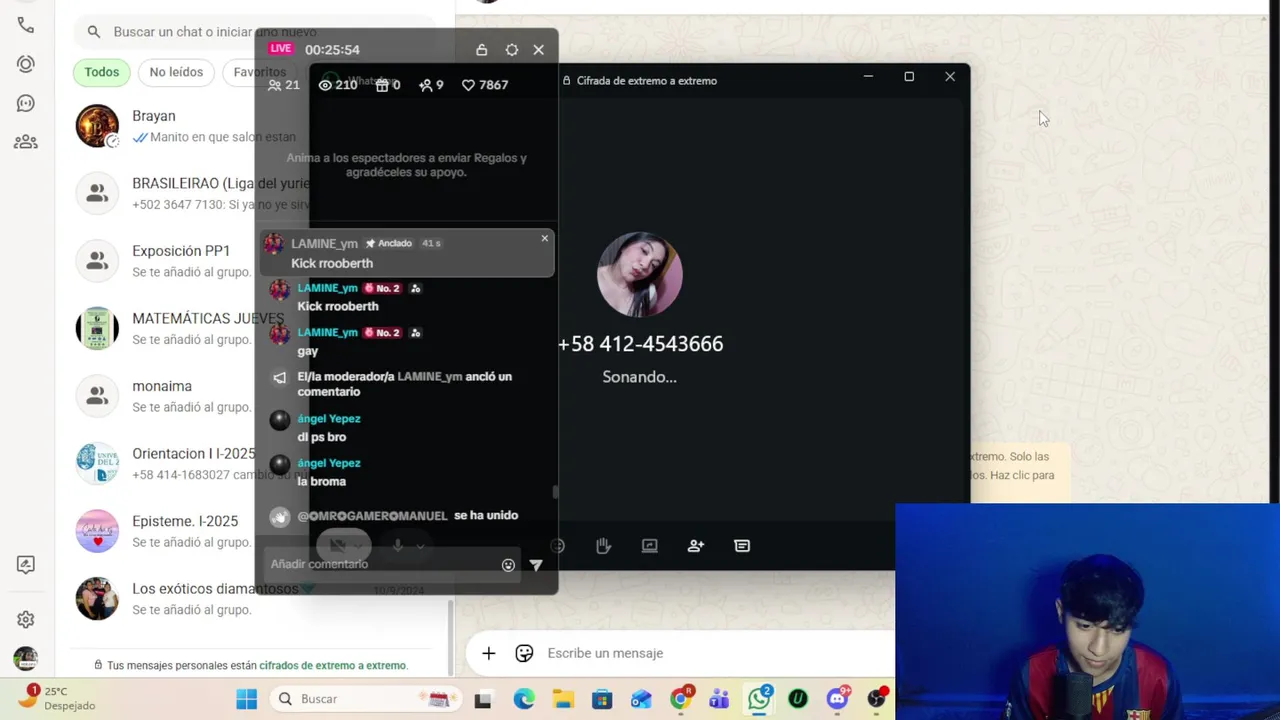Viewport: 1280px width, 720px height.
Task: Open reactions emoji in call toolbar
Action: tap(557, 546)
